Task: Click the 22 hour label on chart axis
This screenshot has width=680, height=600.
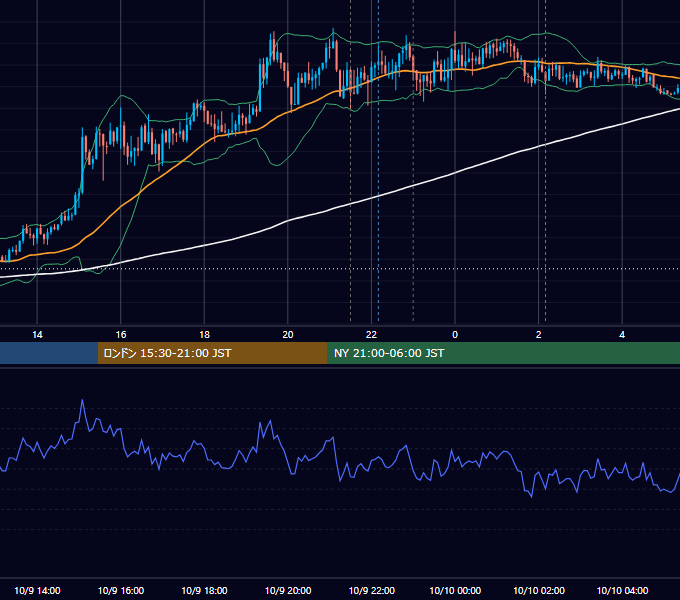Action: point(371,335)
